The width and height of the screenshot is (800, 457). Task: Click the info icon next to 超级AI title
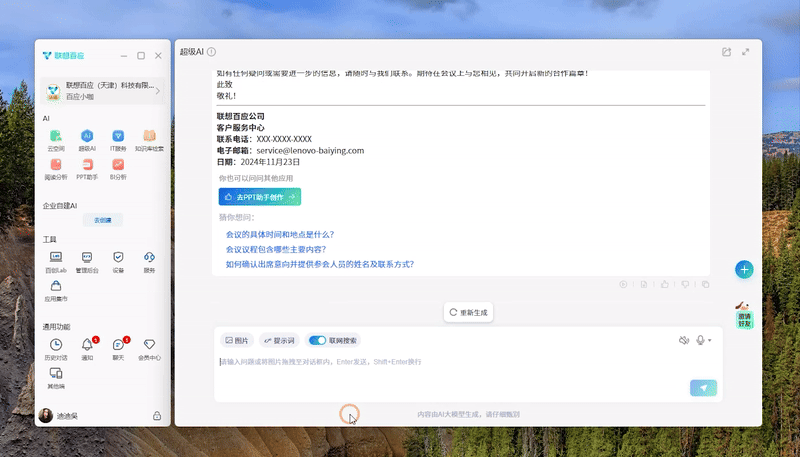coord(211,52)
